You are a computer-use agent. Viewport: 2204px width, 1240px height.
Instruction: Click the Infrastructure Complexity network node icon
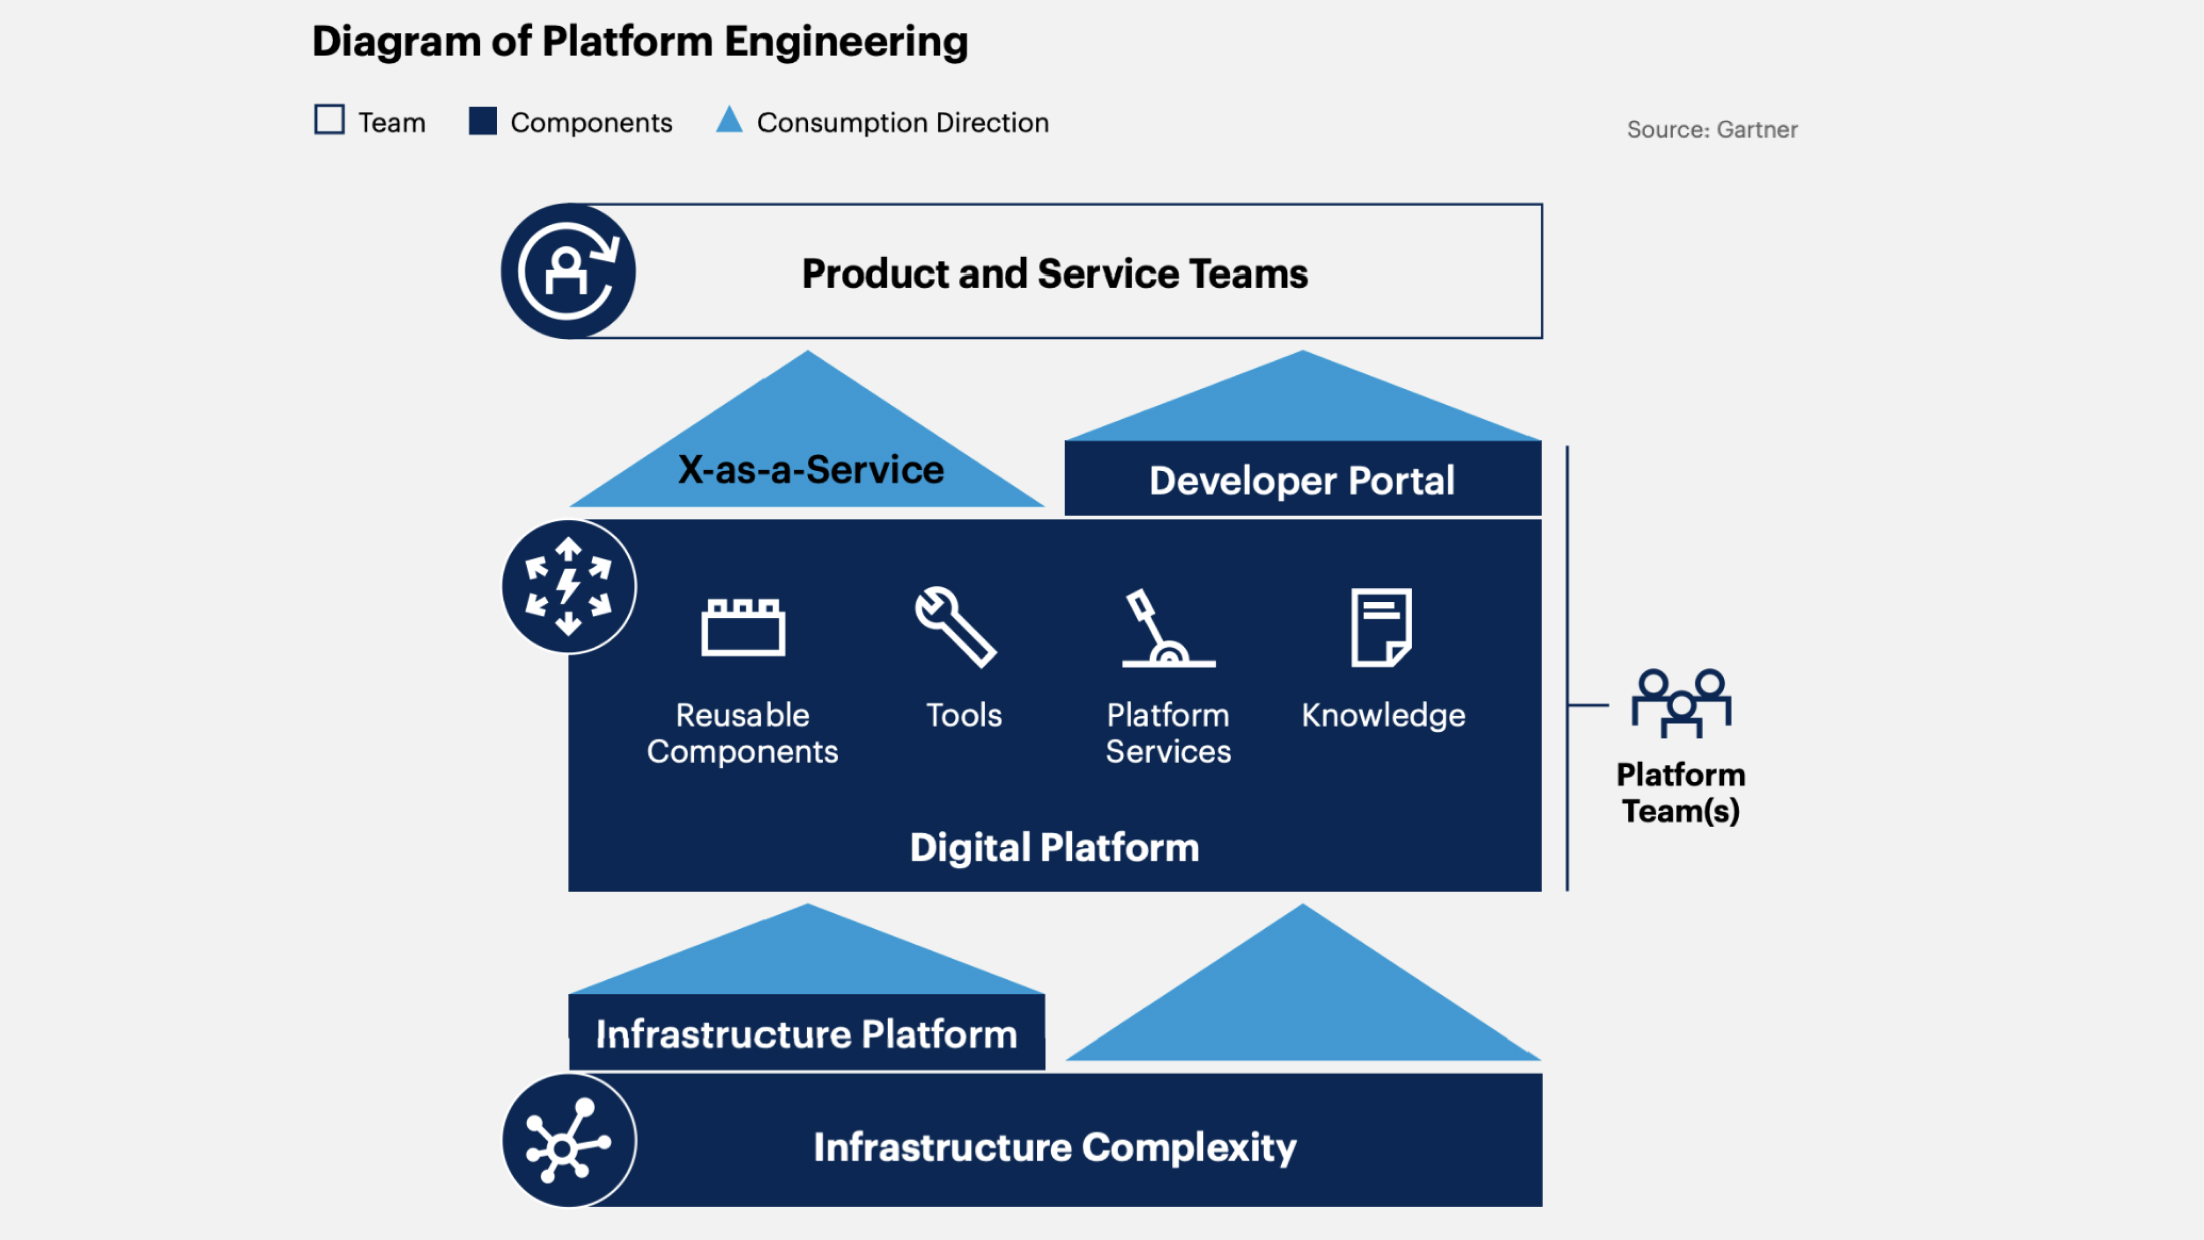568,1141
